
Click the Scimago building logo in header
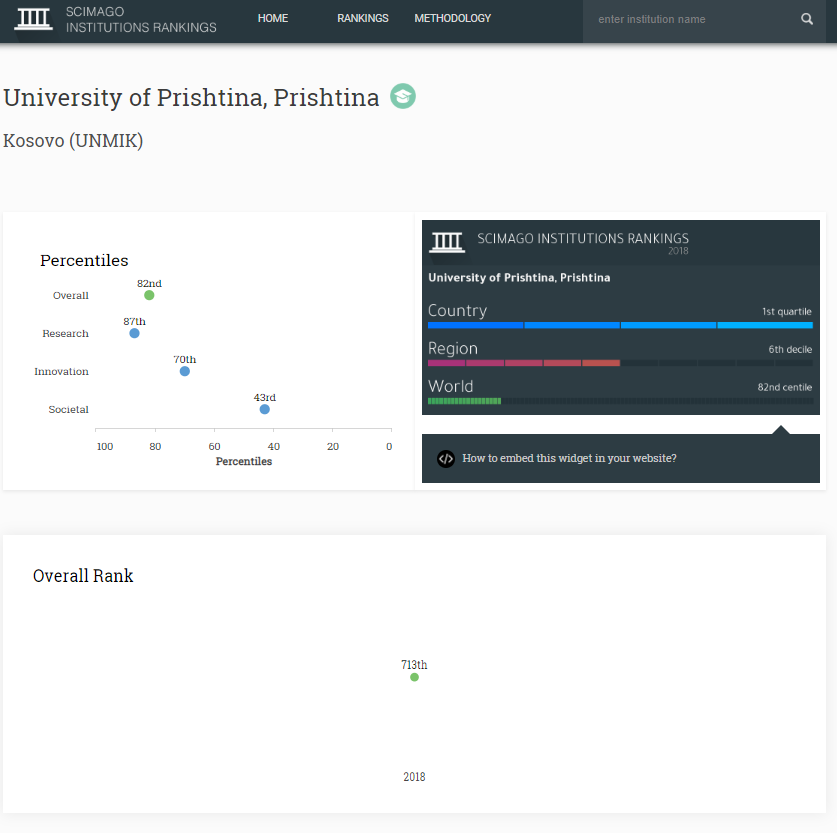pyautogui.click(x=33, y=19)
